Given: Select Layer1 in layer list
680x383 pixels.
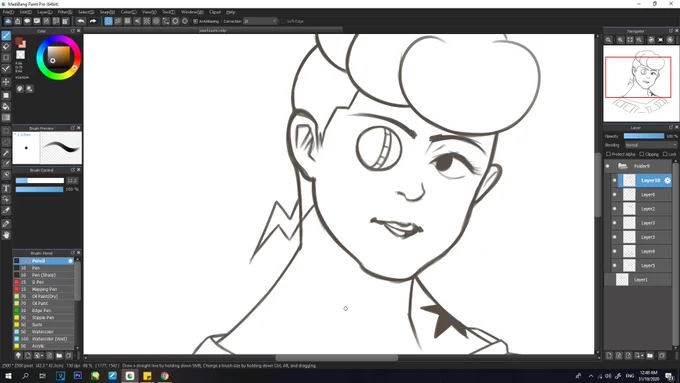Looking at the screenshot, I should pyautogui.click(x=638, y=279).
